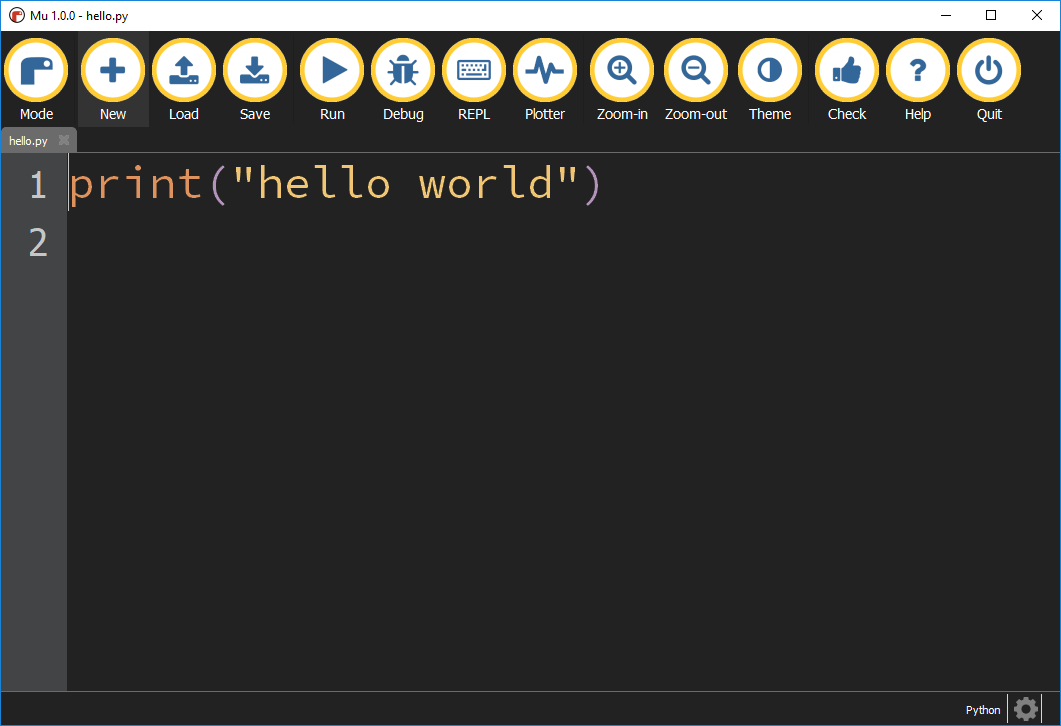Screen dimensions: 1061x726
Task: Zoom out of the code
Action: pos(695,69)
